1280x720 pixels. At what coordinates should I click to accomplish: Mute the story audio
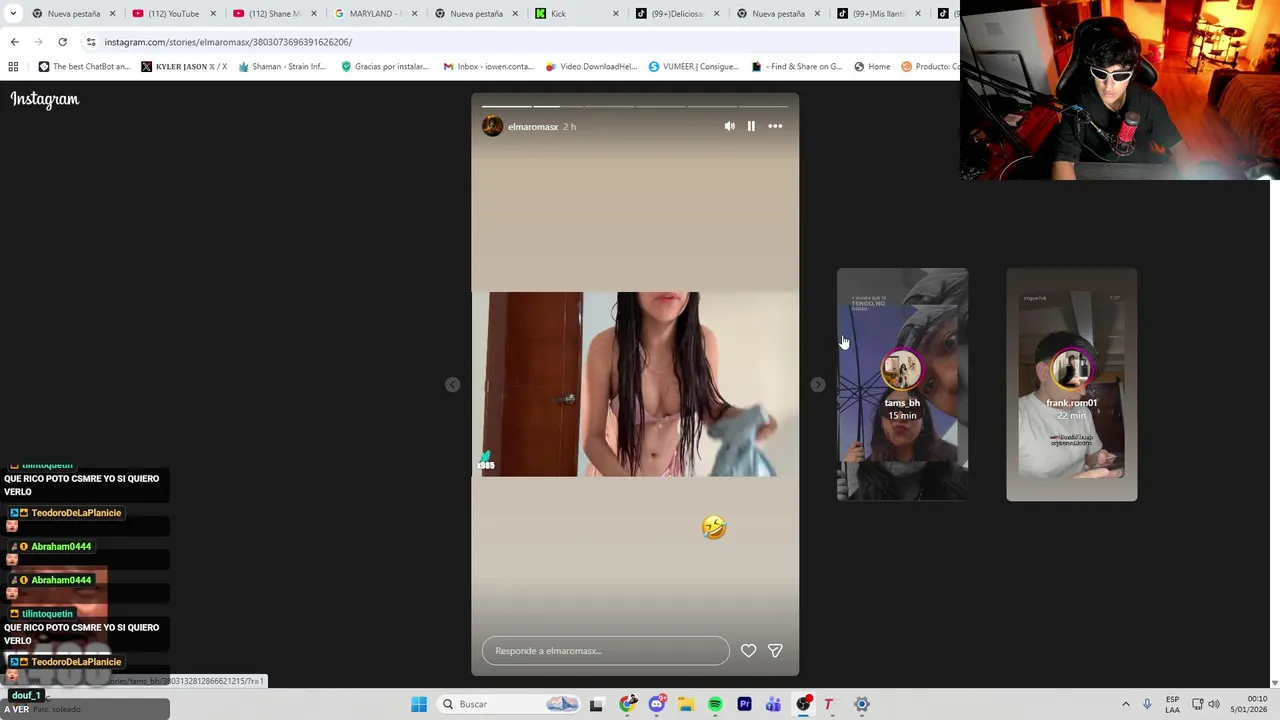click(729, 126)
